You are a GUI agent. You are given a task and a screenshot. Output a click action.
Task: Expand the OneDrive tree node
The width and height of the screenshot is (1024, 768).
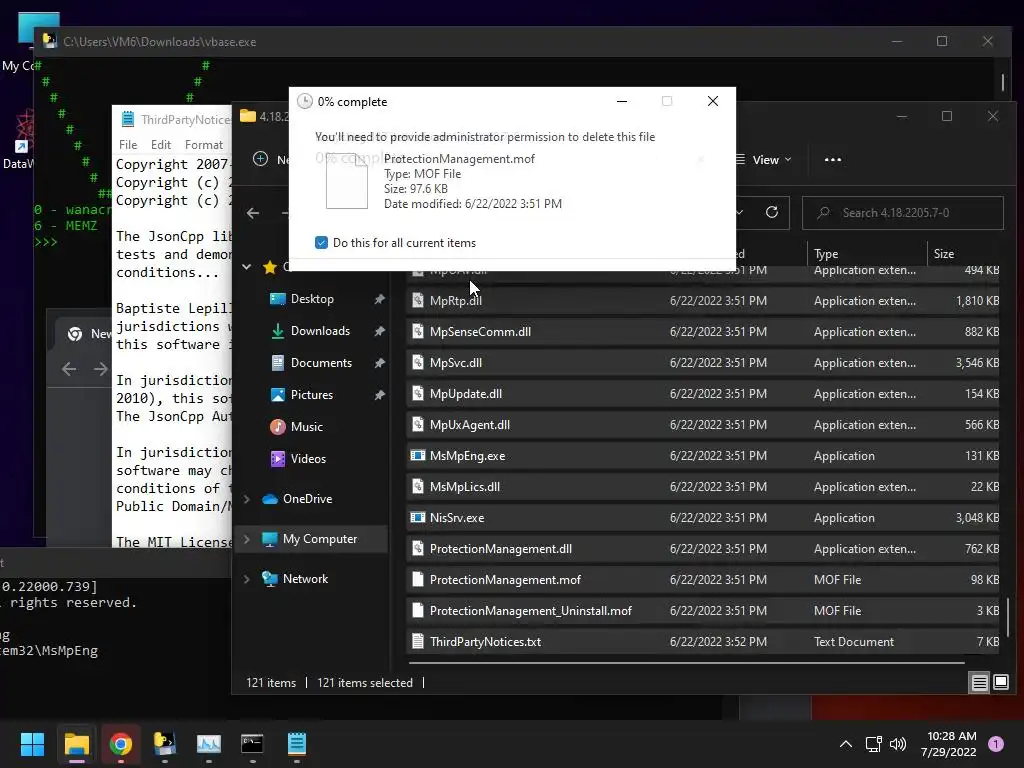coord(247,499)
